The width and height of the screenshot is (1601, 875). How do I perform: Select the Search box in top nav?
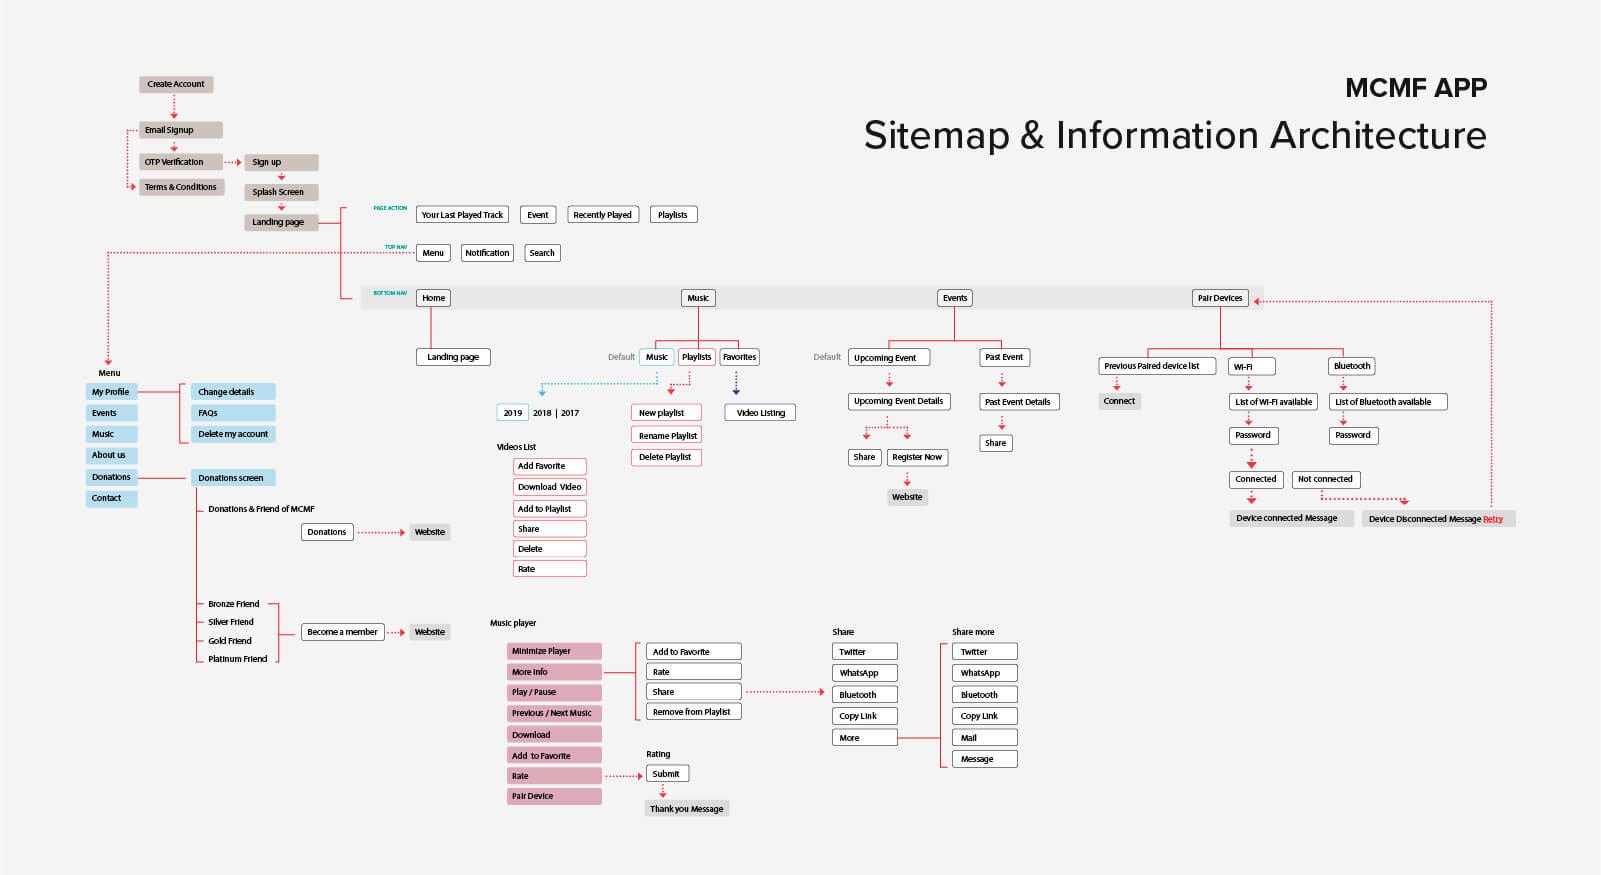542,253
